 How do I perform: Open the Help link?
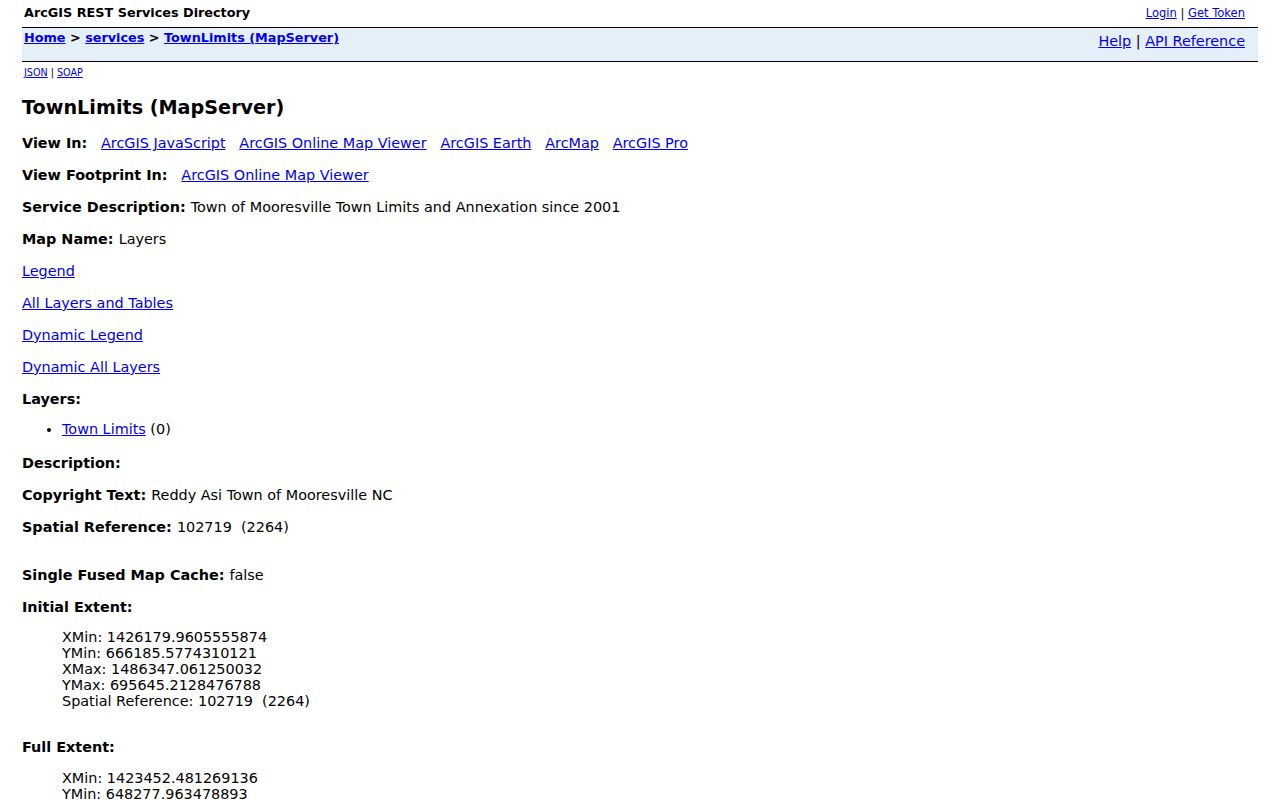click(1115, 41)
